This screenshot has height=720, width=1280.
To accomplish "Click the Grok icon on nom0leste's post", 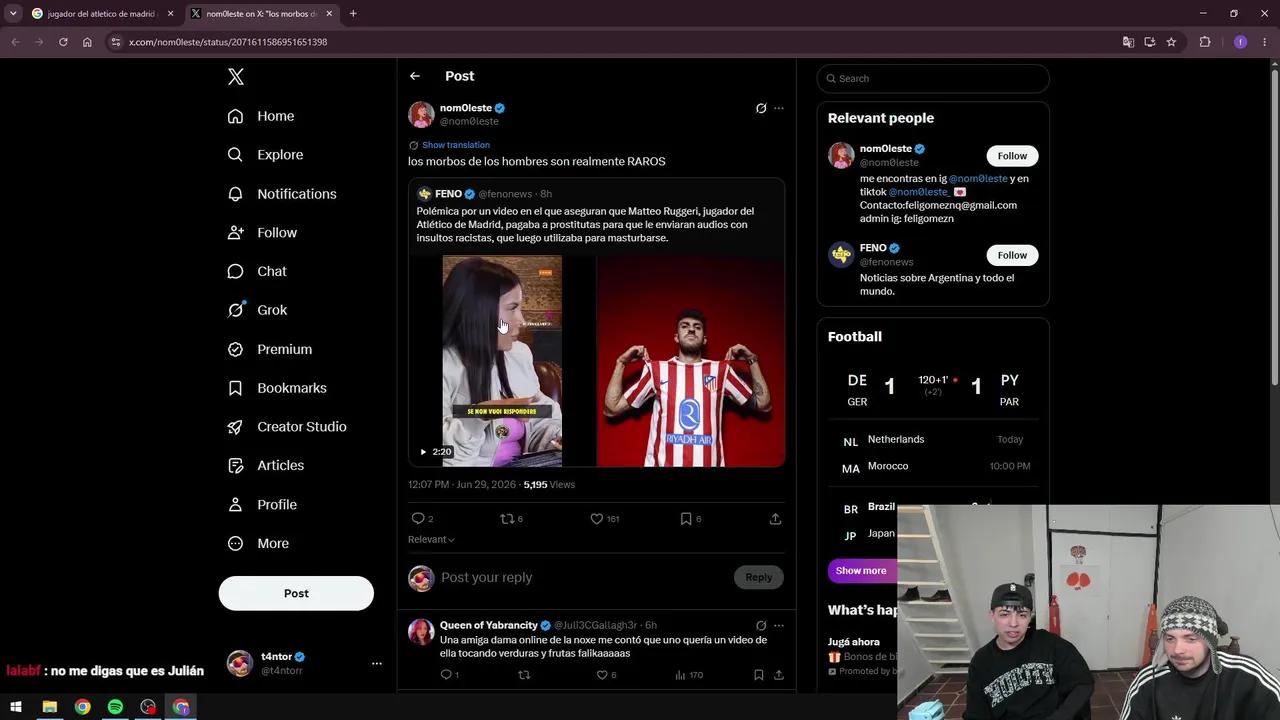I will 761,108.
